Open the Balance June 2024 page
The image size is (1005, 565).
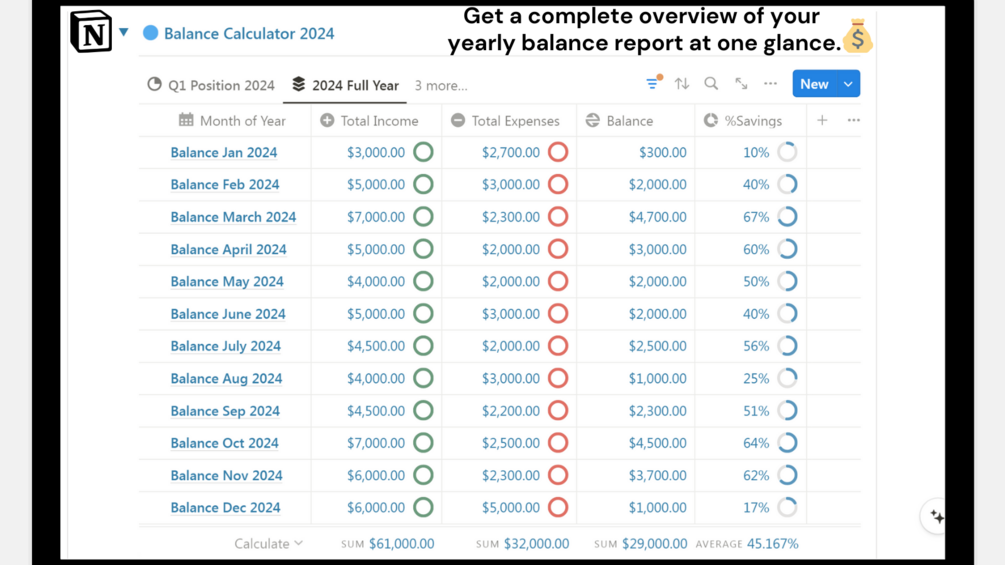pos(228,314)
